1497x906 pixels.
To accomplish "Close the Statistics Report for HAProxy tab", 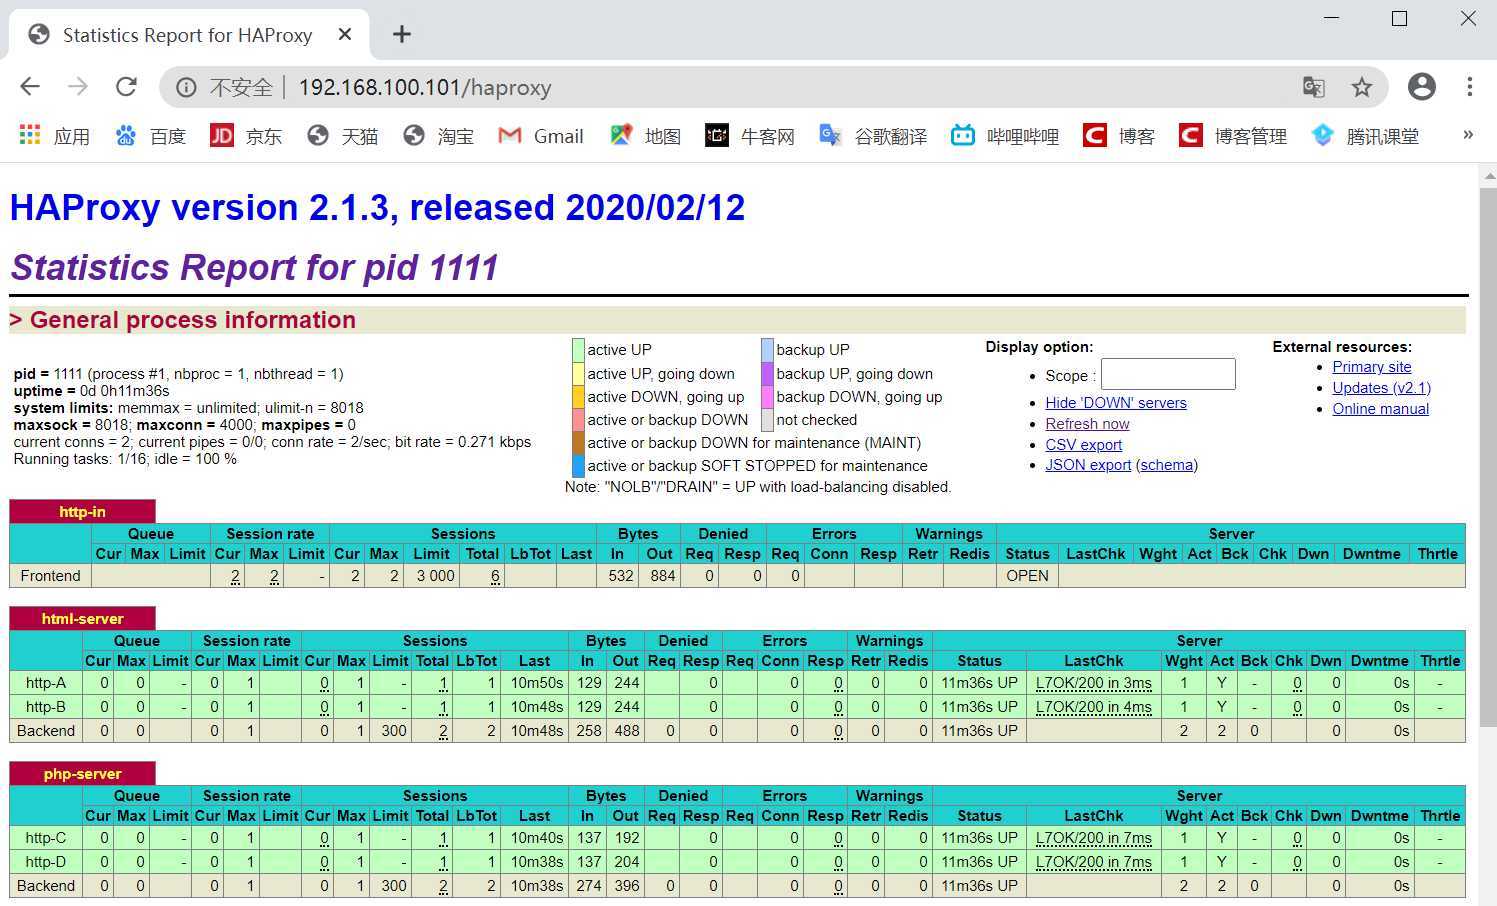I will [345, 34].
